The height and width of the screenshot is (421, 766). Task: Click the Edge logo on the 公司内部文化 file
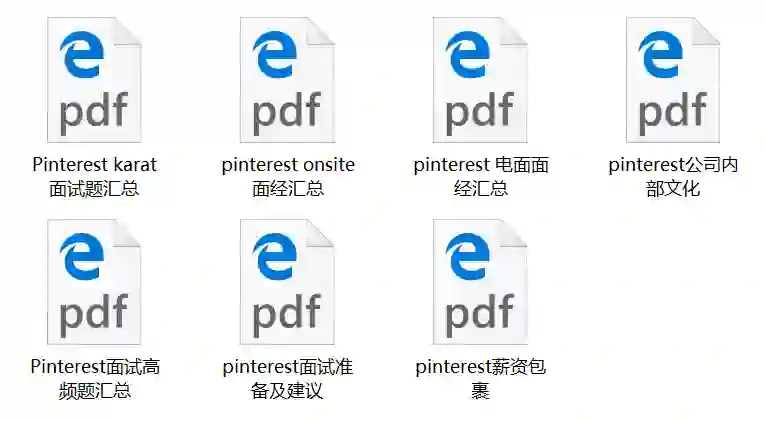[x=660, y=54]
